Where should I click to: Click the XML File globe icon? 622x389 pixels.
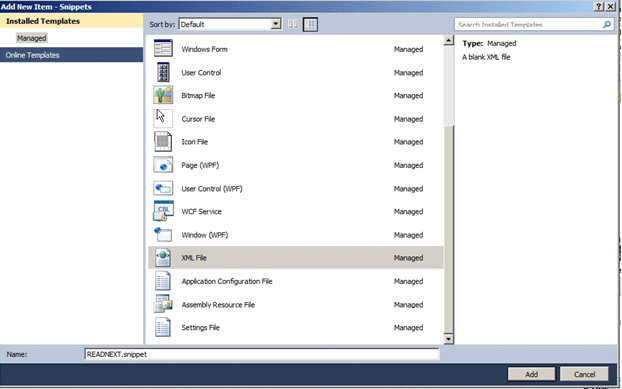(163, 258)
